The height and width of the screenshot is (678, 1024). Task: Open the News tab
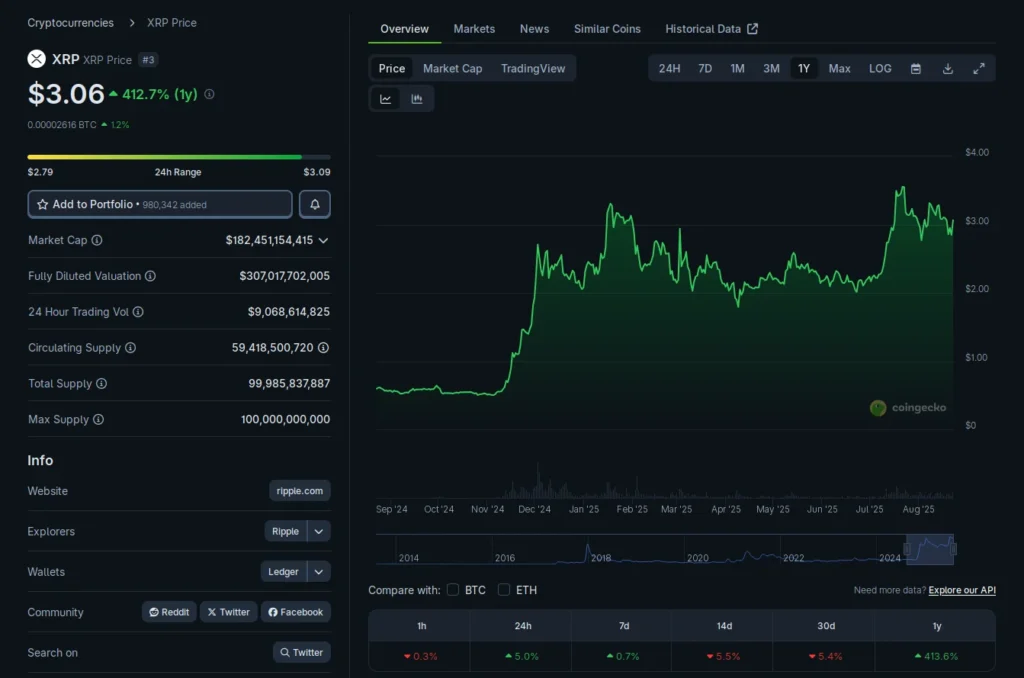point(534,29)
